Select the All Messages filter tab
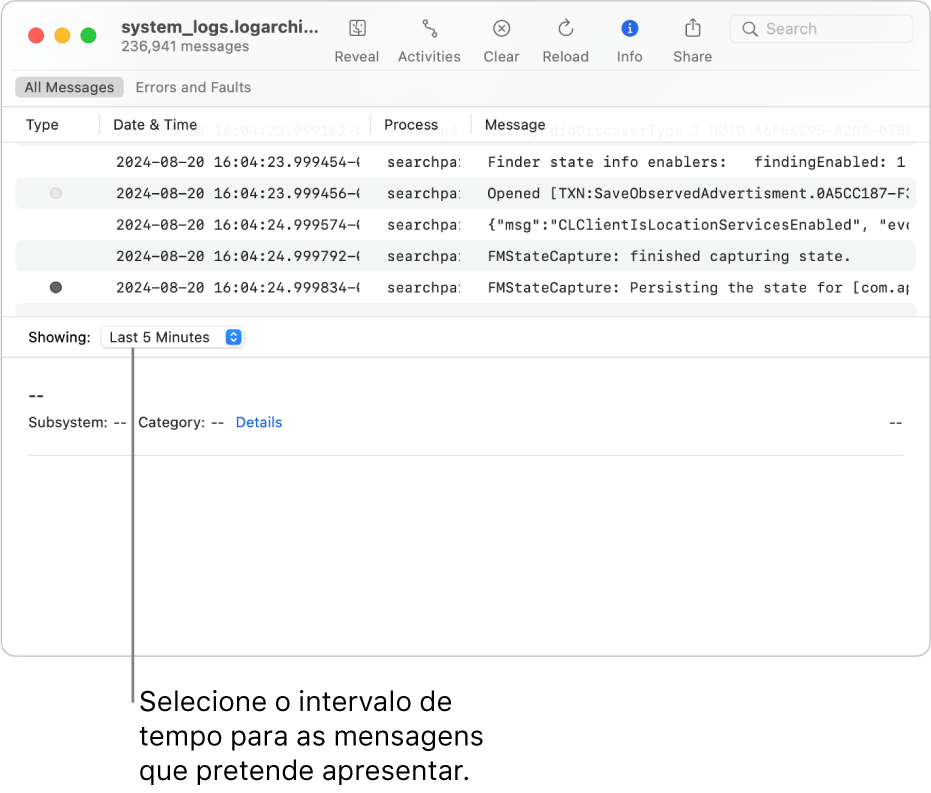 pyautogui.click(x=69, y=87)
